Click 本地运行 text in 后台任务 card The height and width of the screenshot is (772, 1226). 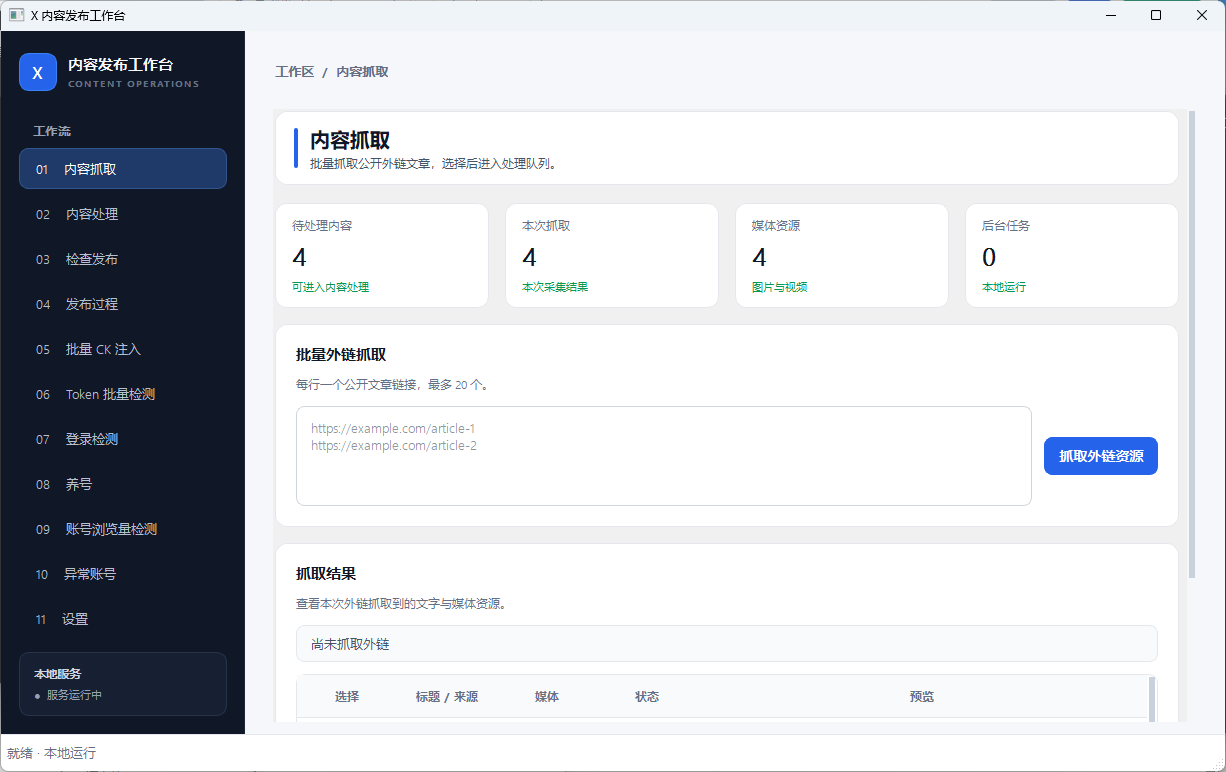coord(1004,287)
